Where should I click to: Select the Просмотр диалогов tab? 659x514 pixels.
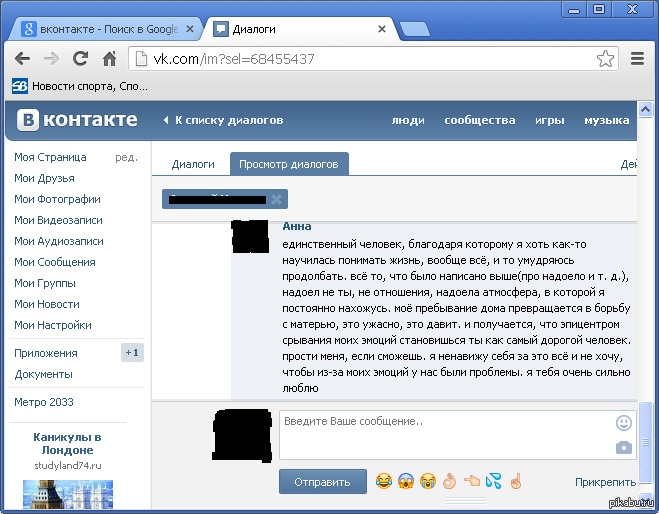289,164
